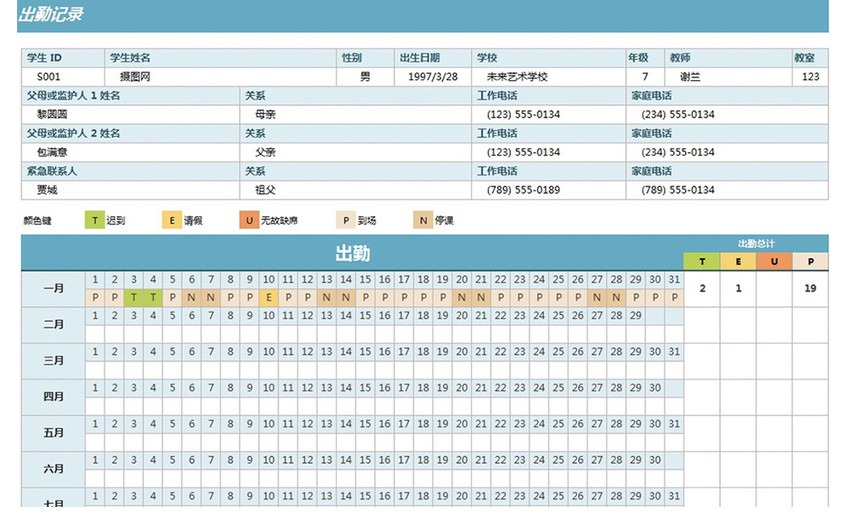Click the 学生 ID column header
Screen dimensions: 850x524
[x=63, y=58]
